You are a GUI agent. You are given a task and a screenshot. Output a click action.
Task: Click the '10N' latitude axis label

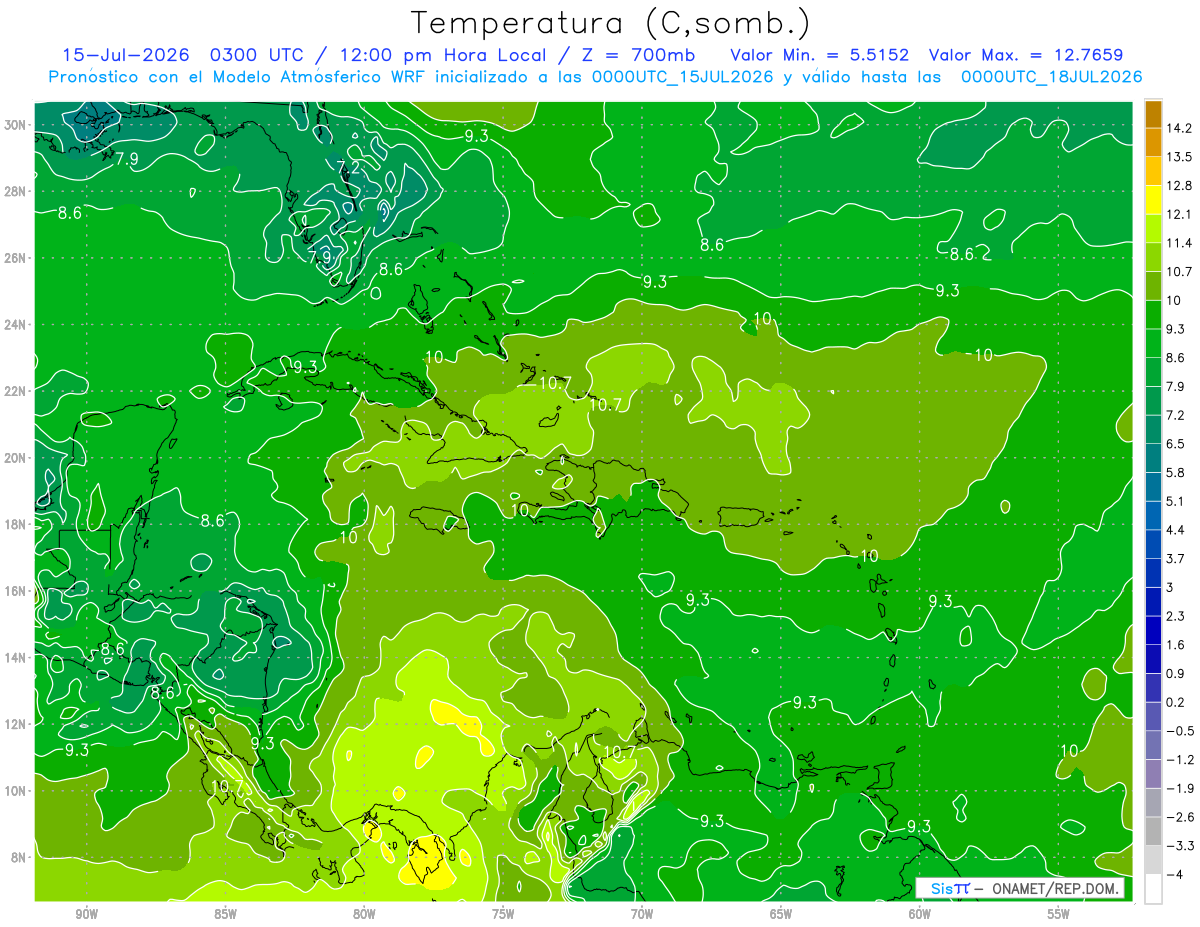pos(14,791)
